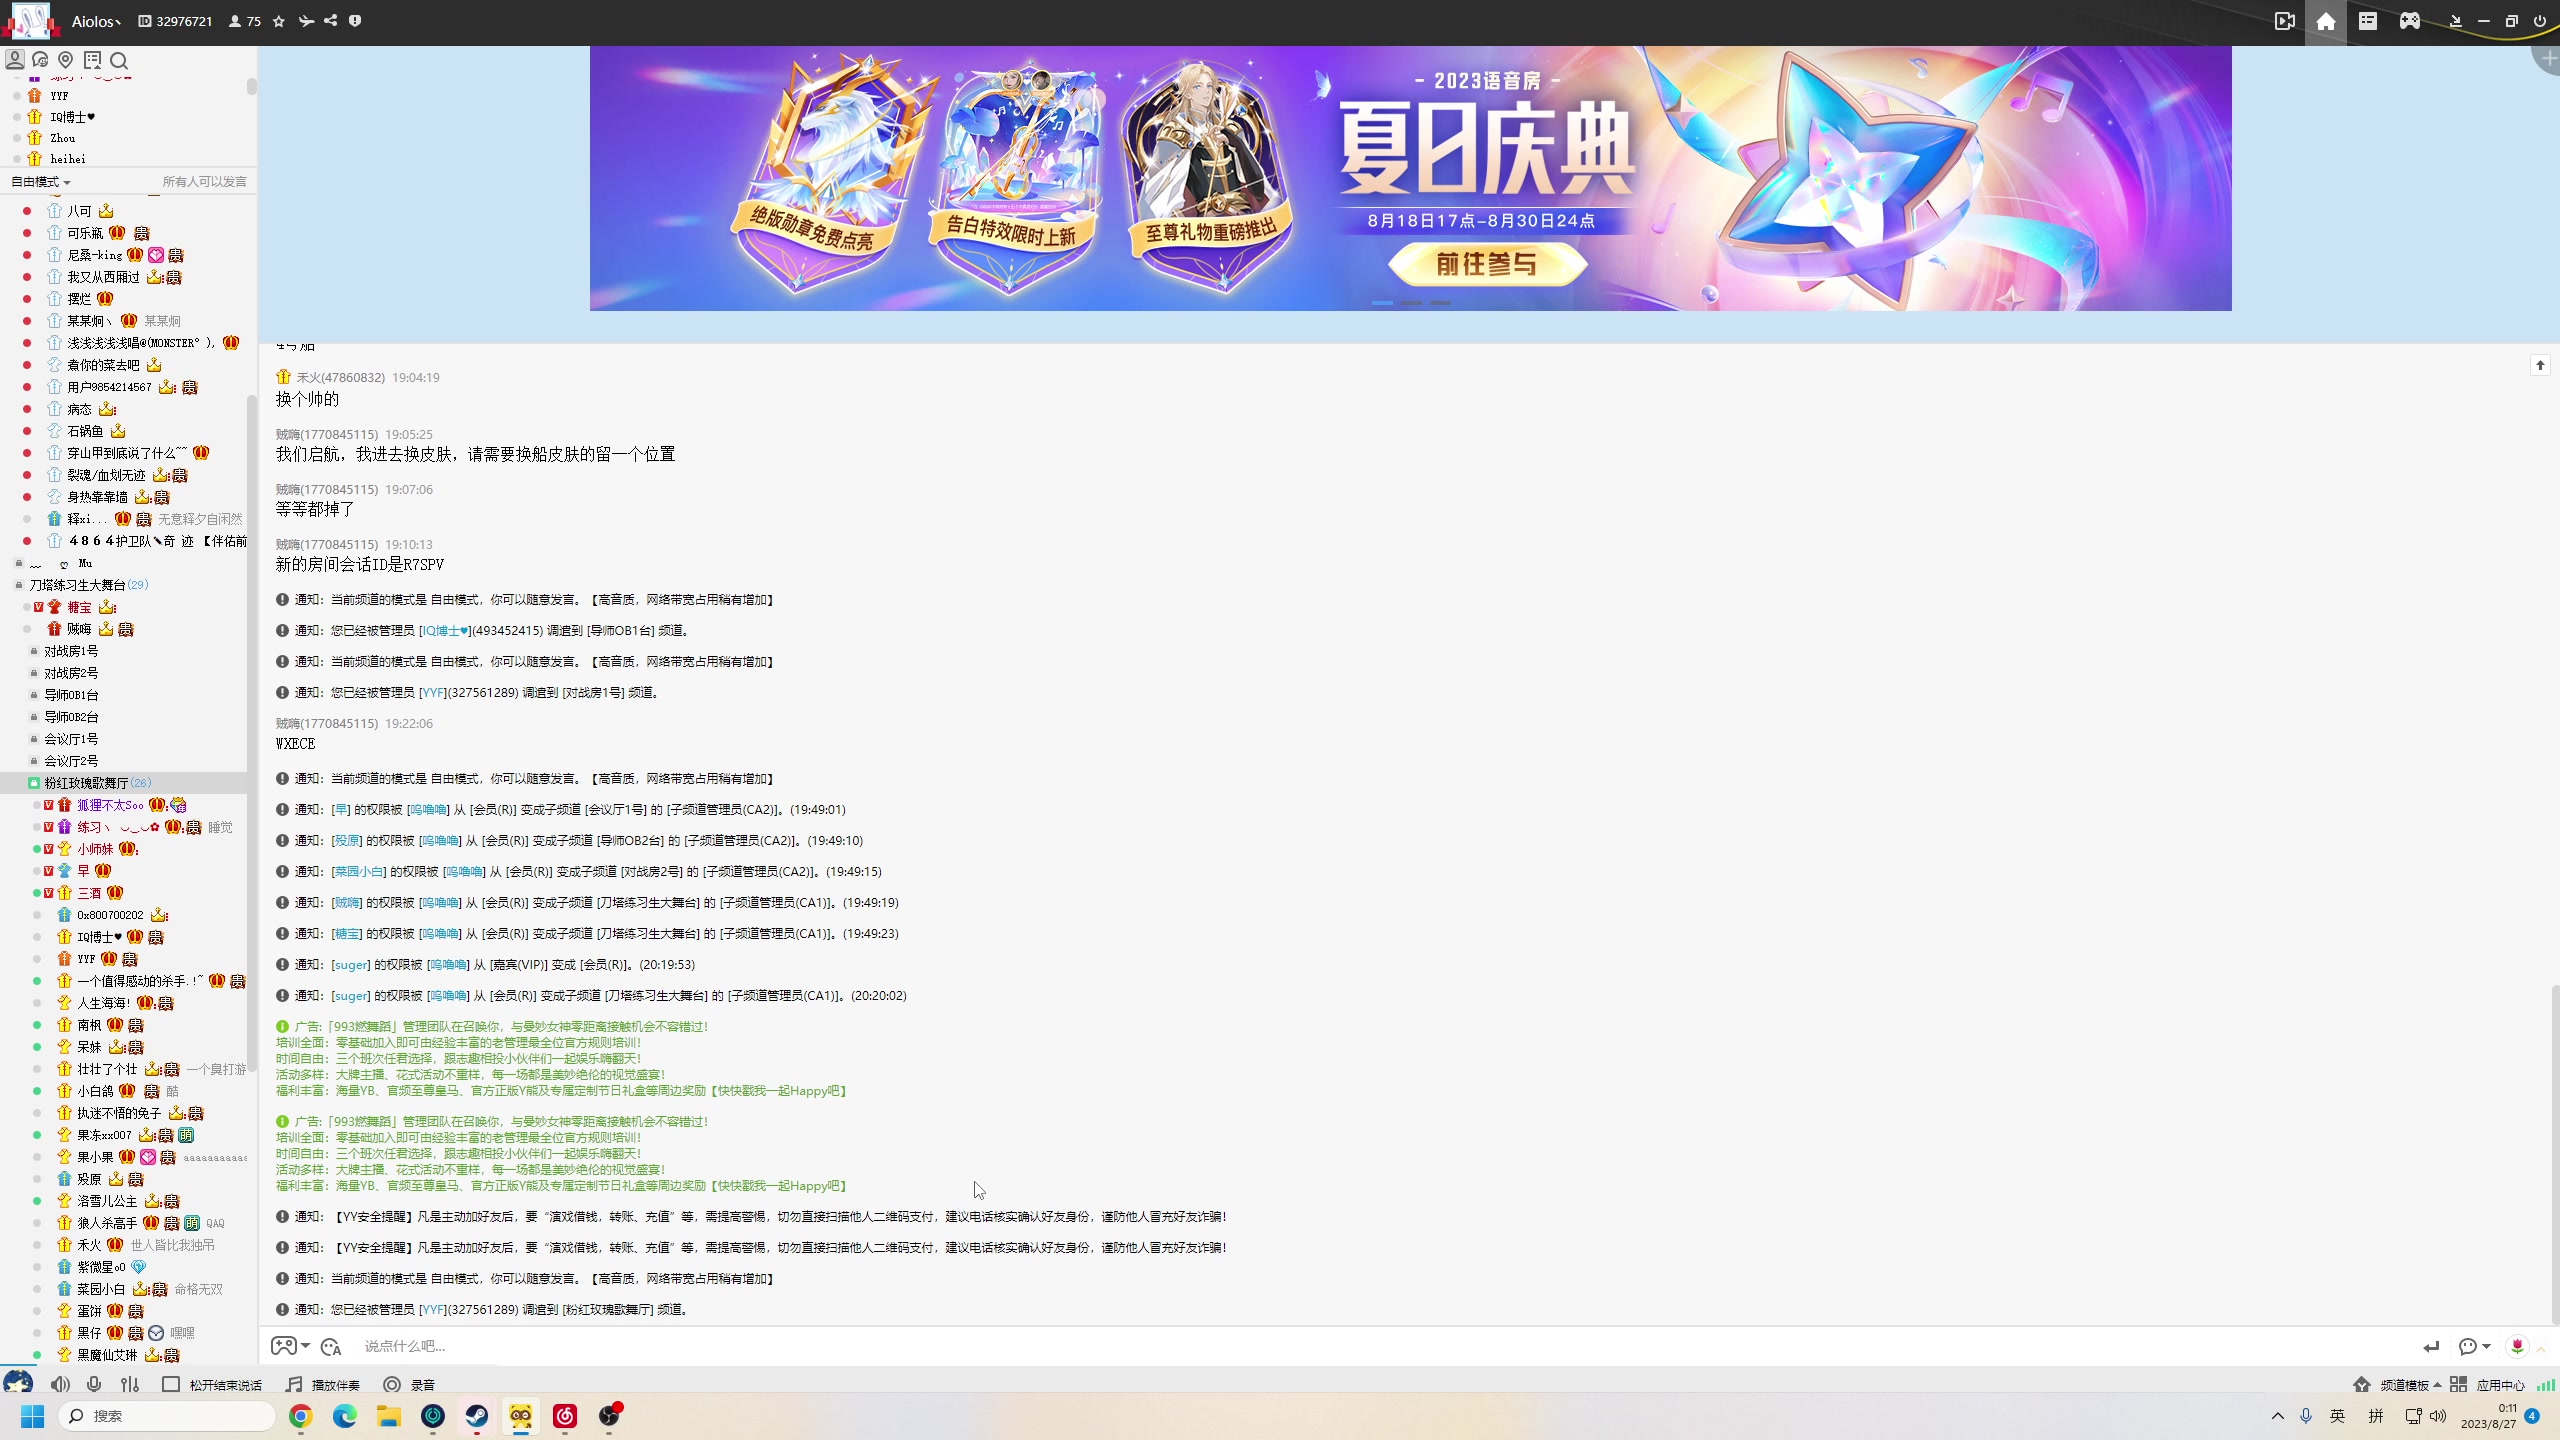The image size is (2560, 1440).
Task: Select the 会议厅1号 channel
Action: pos(71,739)
